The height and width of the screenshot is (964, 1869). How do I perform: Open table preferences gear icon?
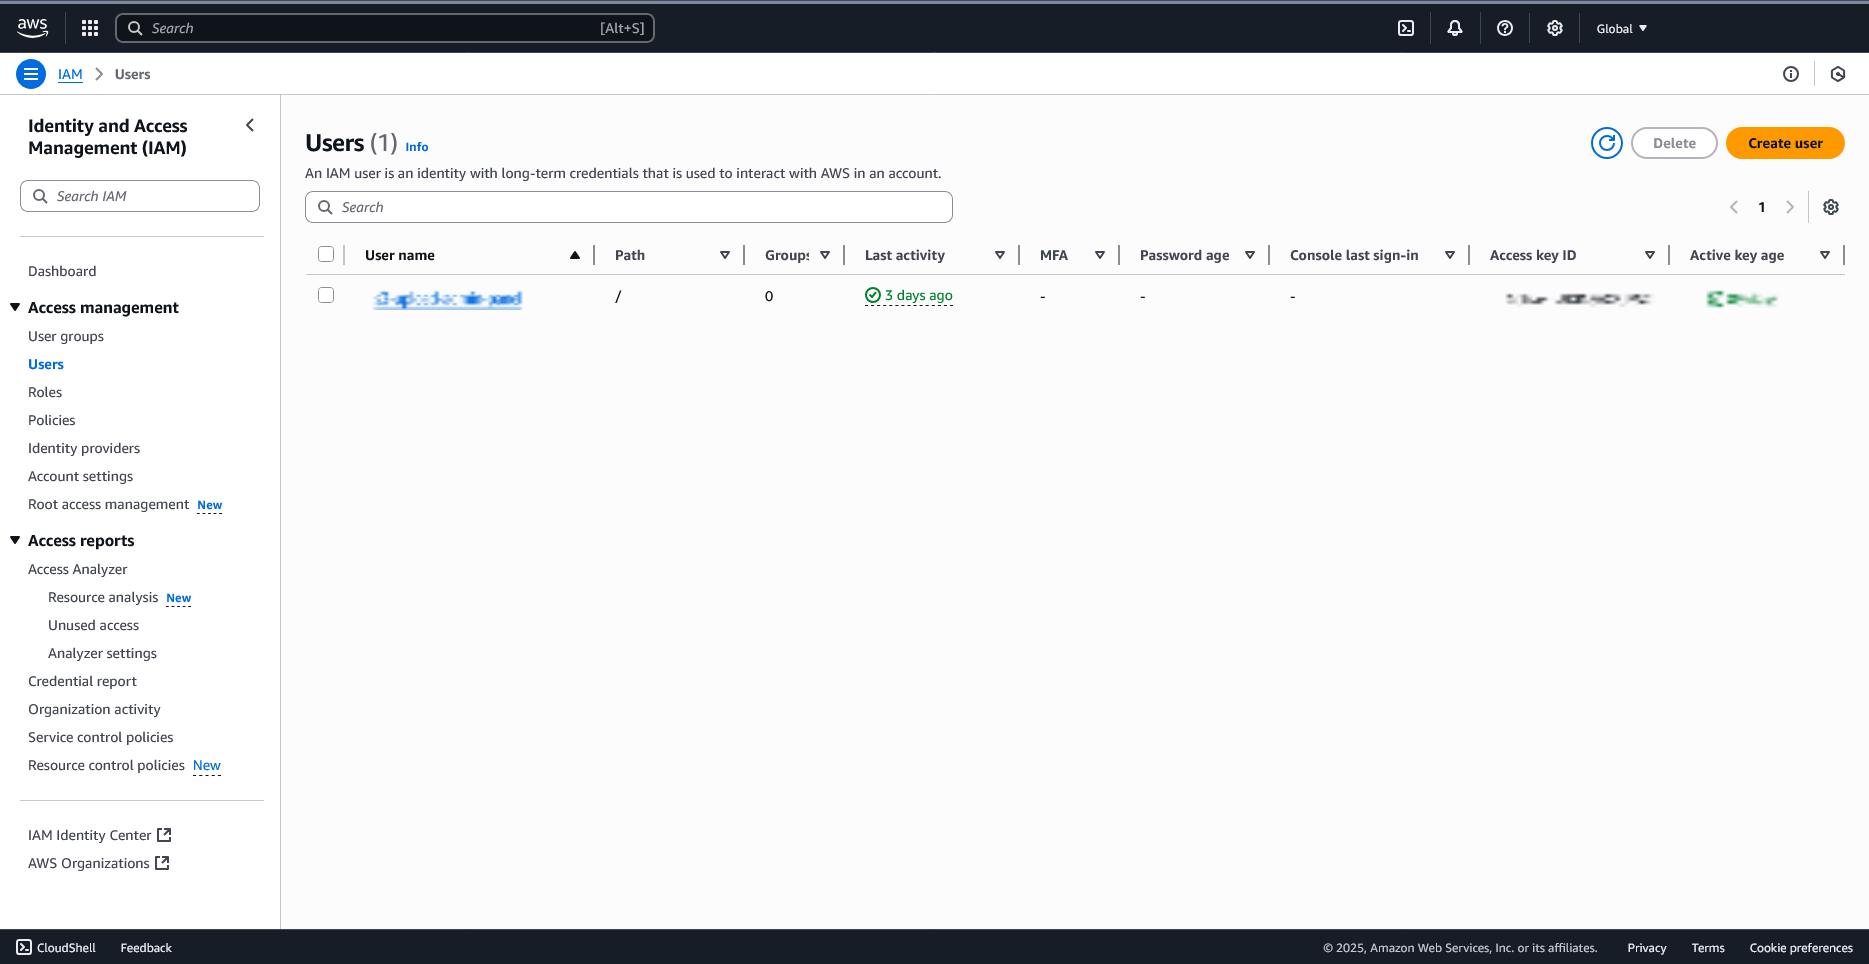[1831, 207]
